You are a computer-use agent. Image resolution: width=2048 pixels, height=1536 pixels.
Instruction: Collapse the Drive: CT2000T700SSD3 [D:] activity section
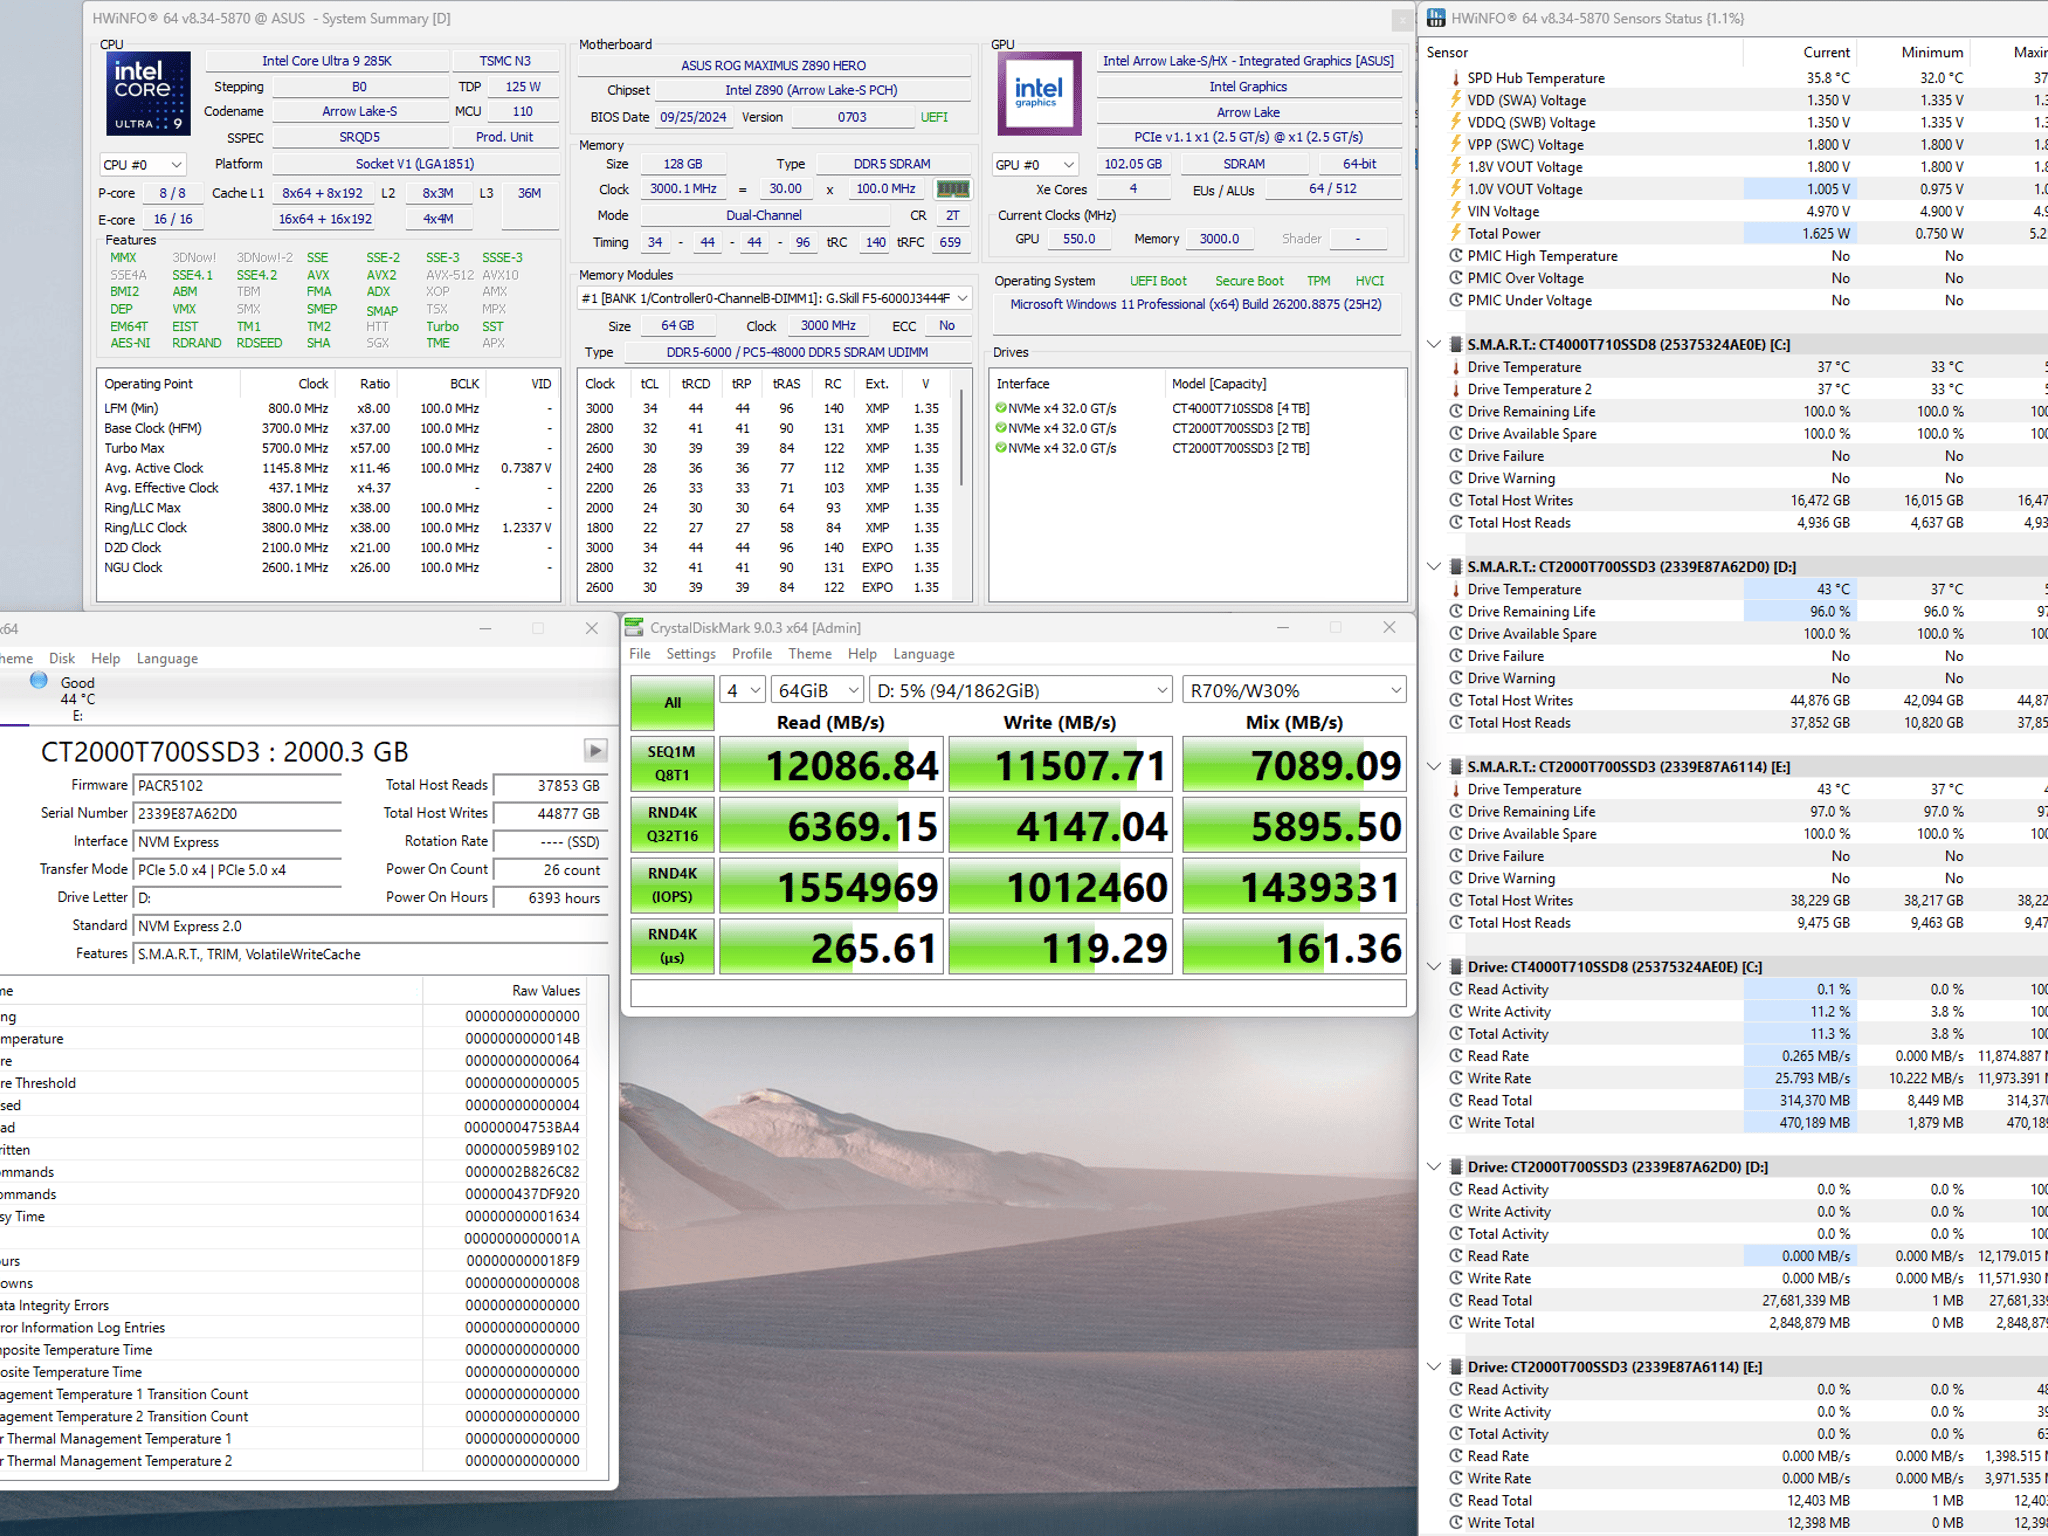1434,1167
